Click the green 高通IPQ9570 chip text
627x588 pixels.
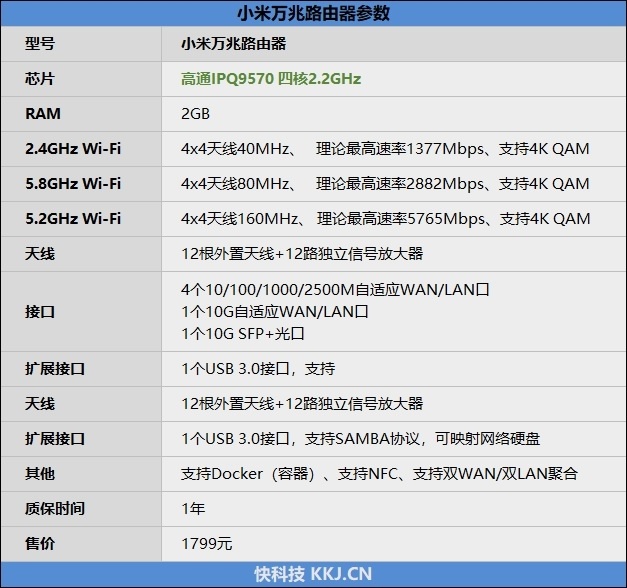click(x=270, y=79)
